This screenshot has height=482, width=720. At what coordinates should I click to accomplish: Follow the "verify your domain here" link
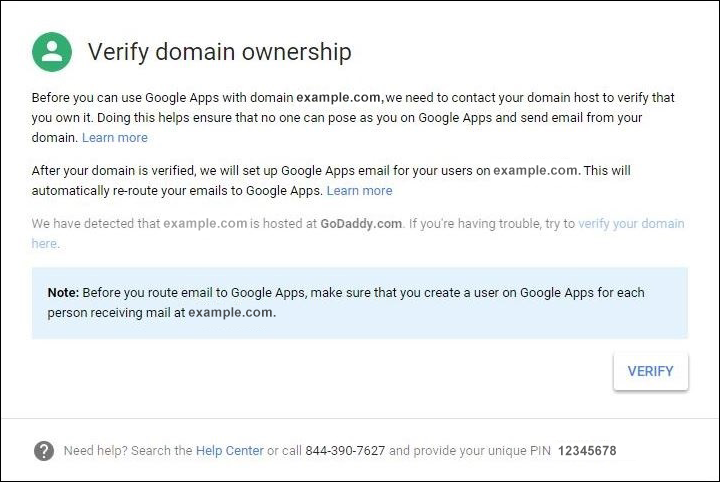631,224
